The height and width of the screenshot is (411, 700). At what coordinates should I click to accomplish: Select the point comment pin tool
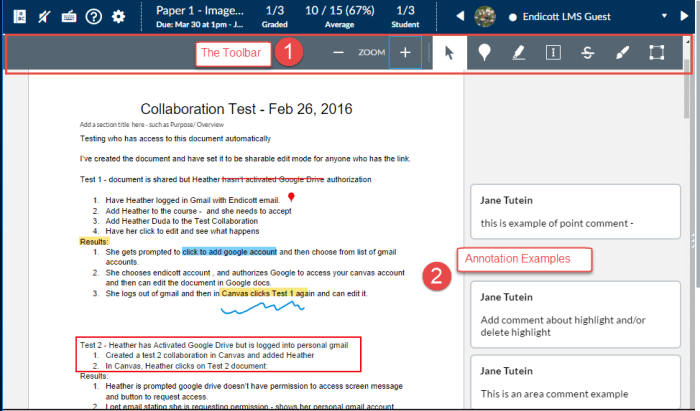click(x=484, y=53)
